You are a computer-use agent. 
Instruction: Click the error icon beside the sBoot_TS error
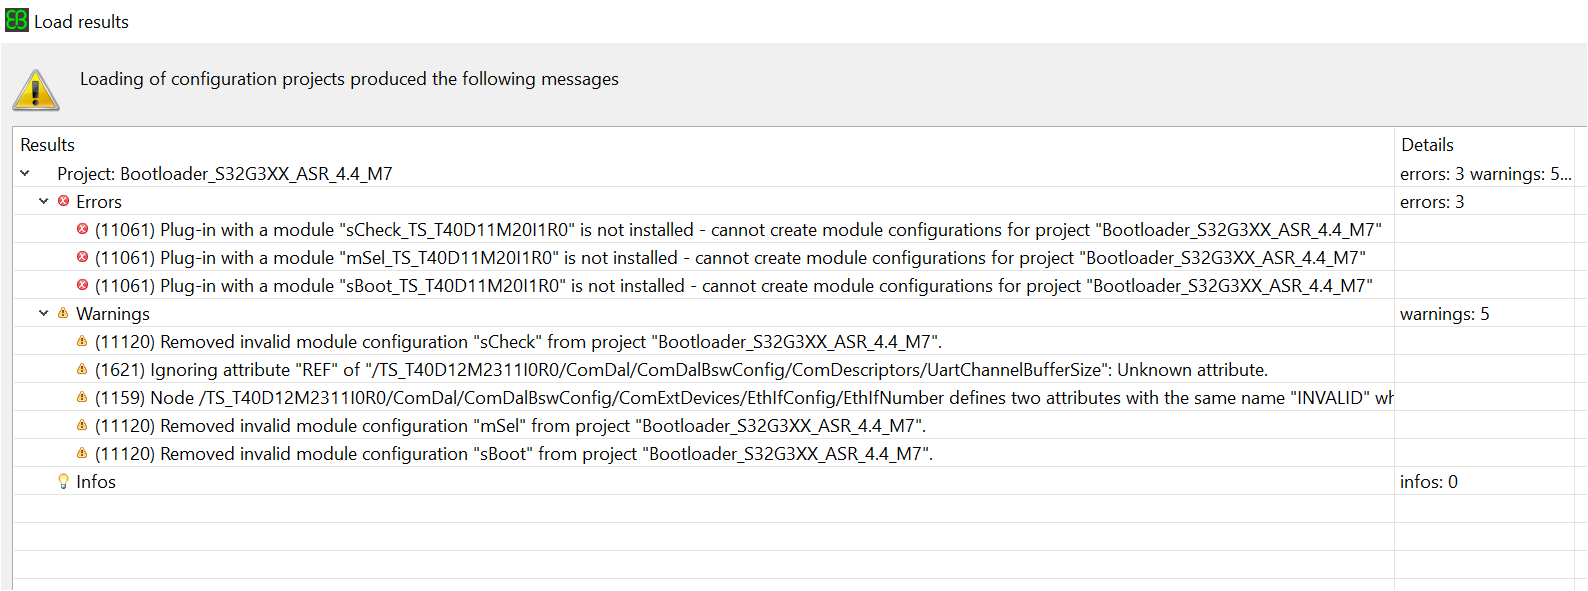click(x=83, y=285)
